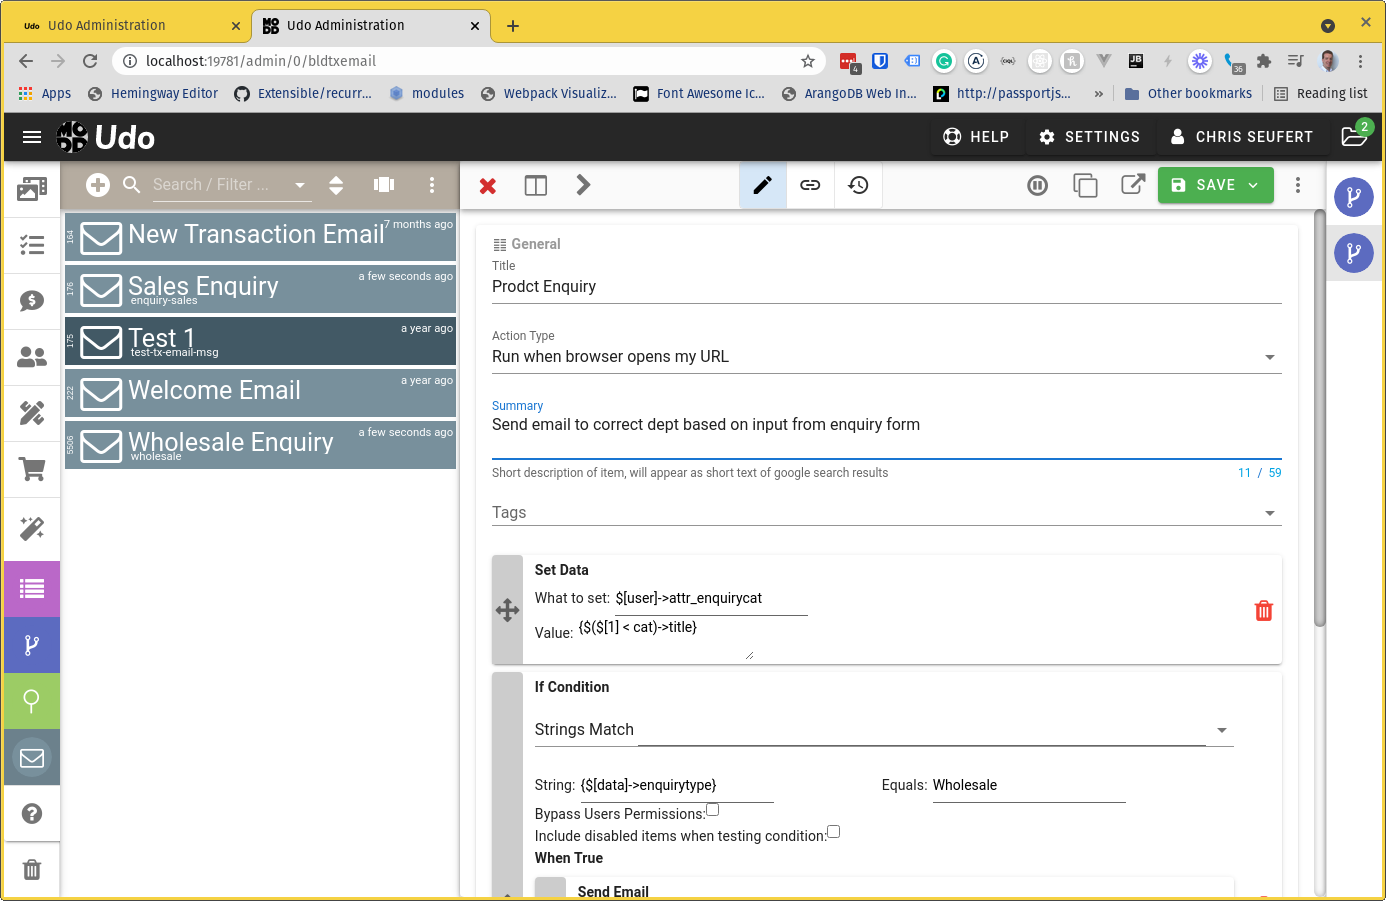The image size is (1386, 901).
Task: Open the media images sidebar icon
Action: pyautogui.click(x=32, y=189)
